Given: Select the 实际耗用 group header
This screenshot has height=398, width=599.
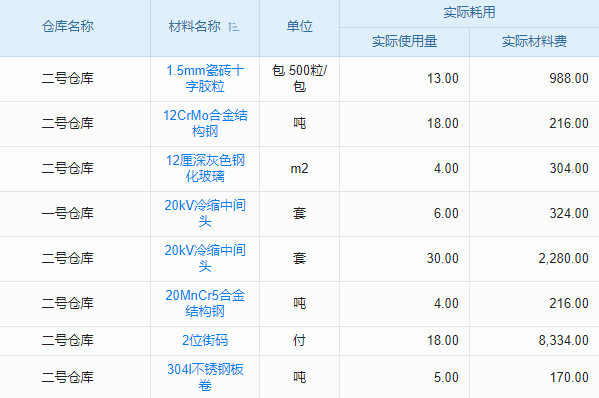Looking at the screenshot, I should (x=469, y=12).
